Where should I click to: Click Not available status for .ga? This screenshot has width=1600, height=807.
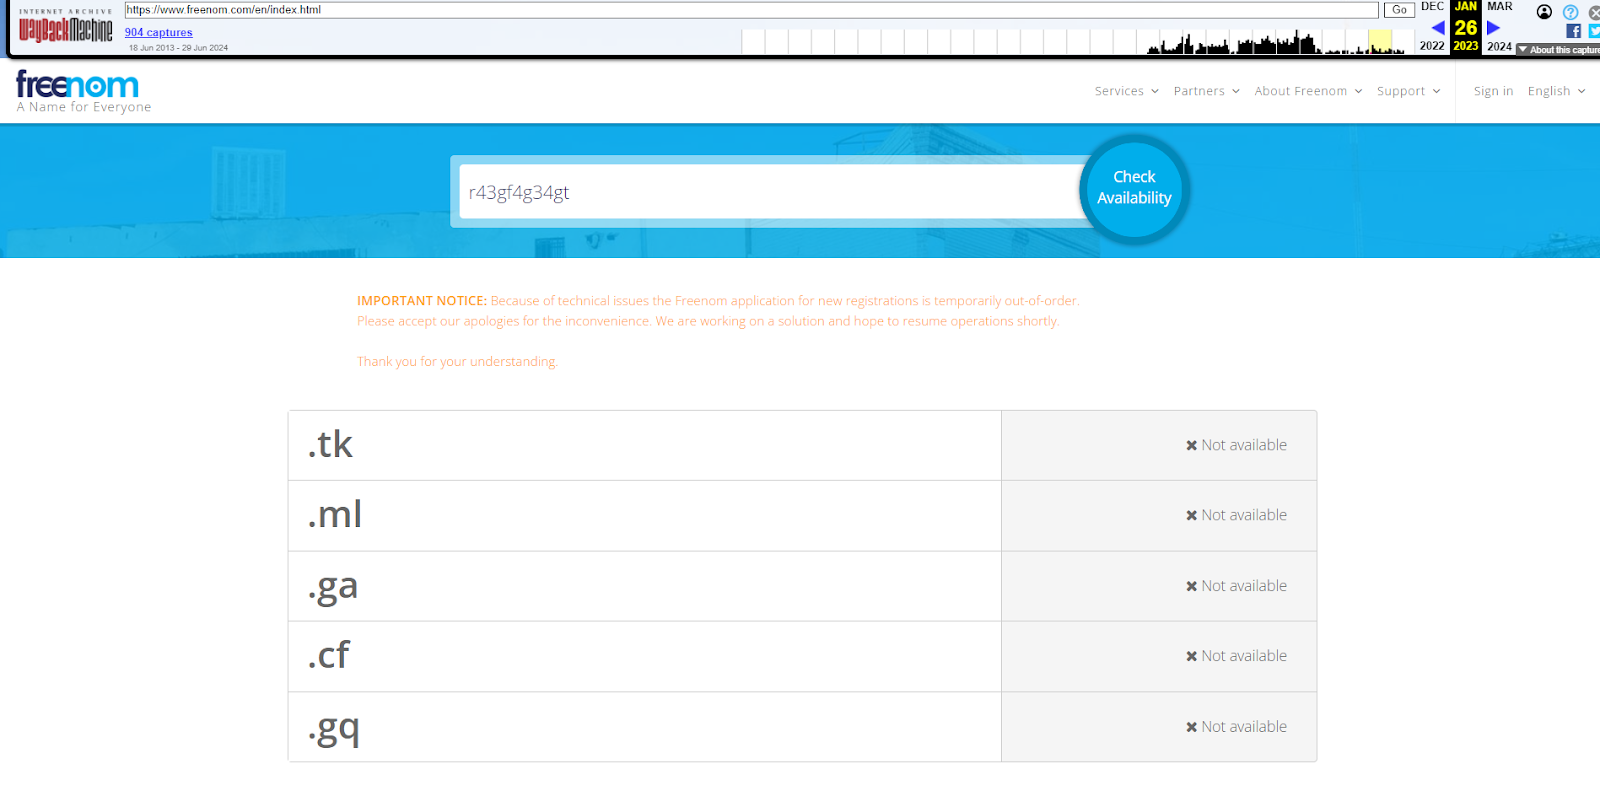(x=1236, y=586)
